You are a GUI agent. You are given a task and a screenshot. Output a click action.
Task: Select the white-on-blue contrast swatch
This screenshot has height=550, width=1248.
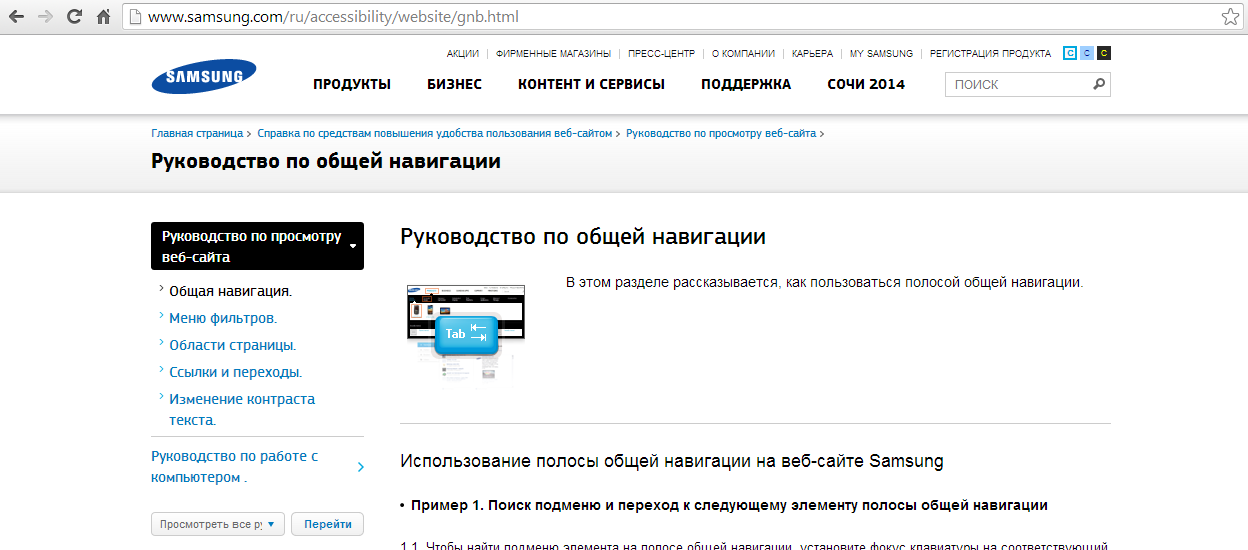coord(1070,53)
